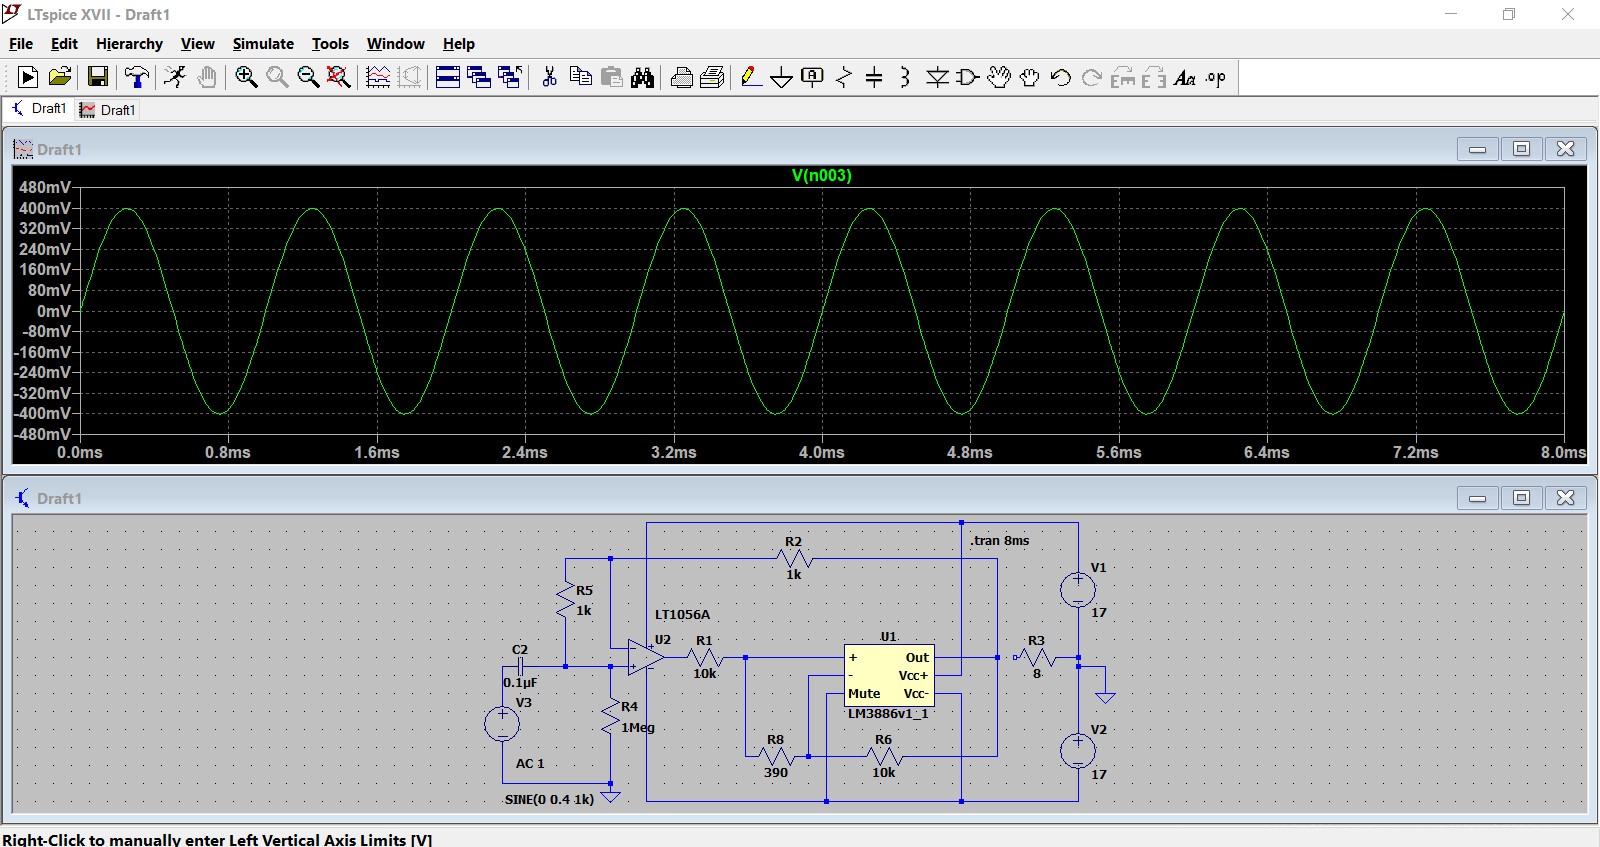
Task: Maximize the Draft1 waveform sub-window
Action: (x=1522, y=148)
